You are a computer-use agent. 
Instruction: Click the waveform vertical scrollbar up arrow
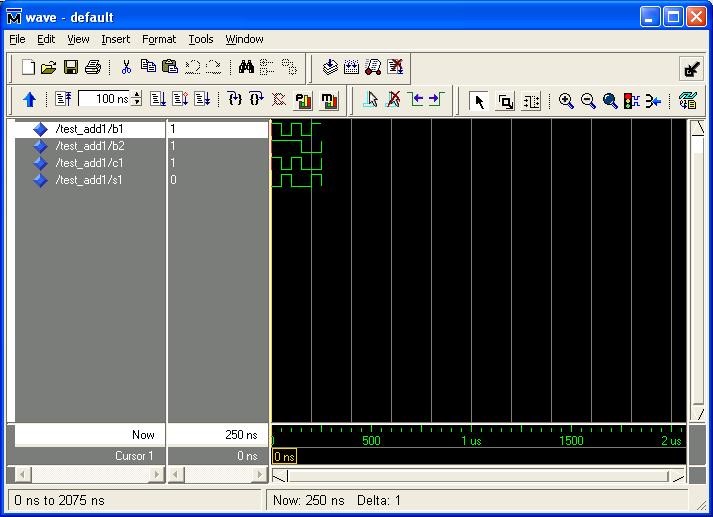[x=698, y=127]
